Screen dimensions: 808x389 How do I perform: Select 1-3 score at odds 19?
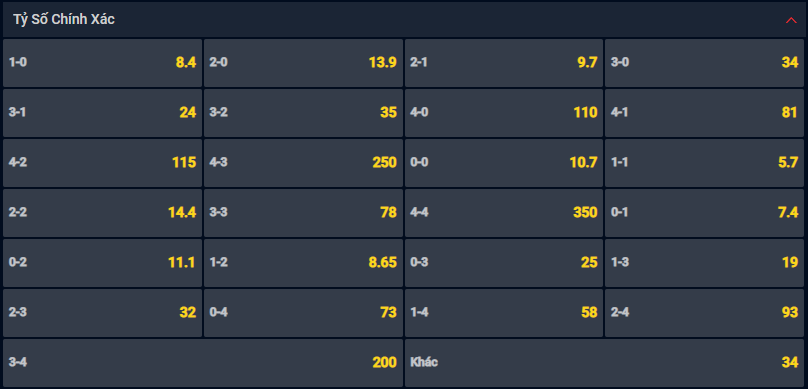coord(704,263)
